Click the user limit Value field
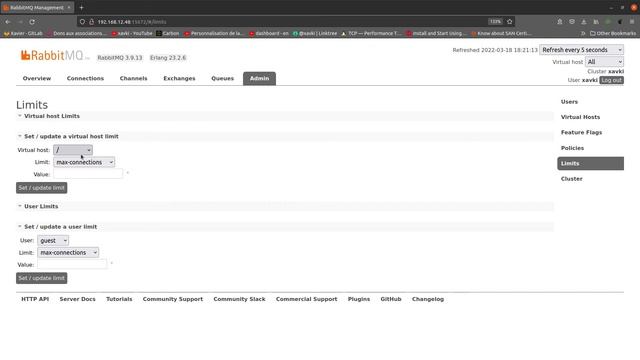Screen dimensions: 640x360 (x=72, y=264)
